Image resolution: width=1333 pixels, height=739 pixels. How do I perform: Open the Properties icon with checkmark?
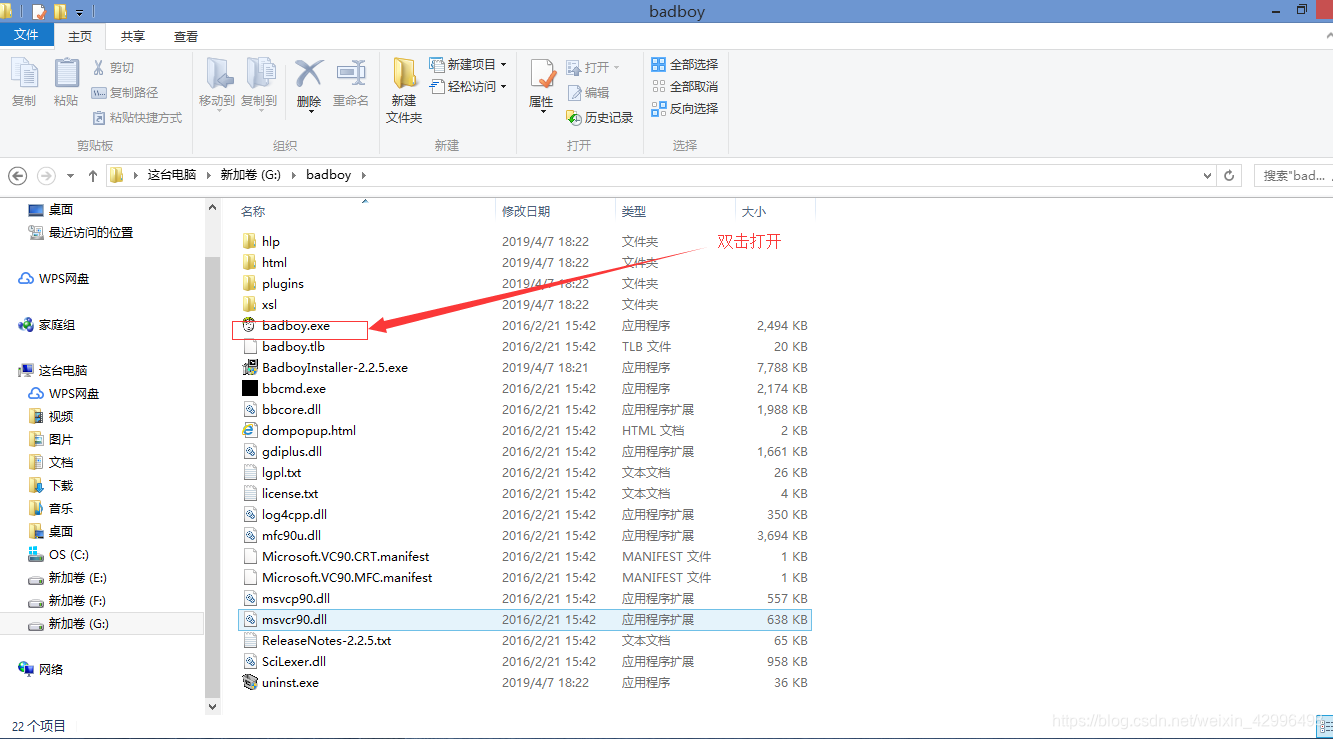[x=542, y=74]
